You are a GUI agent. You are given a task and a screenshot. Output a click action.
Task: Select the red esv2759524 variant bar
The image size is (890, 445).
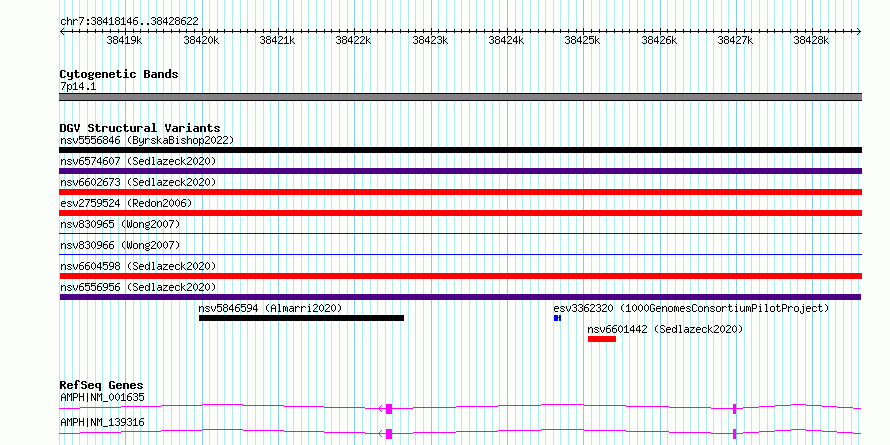pyautogui.click(x=460, y=213)
